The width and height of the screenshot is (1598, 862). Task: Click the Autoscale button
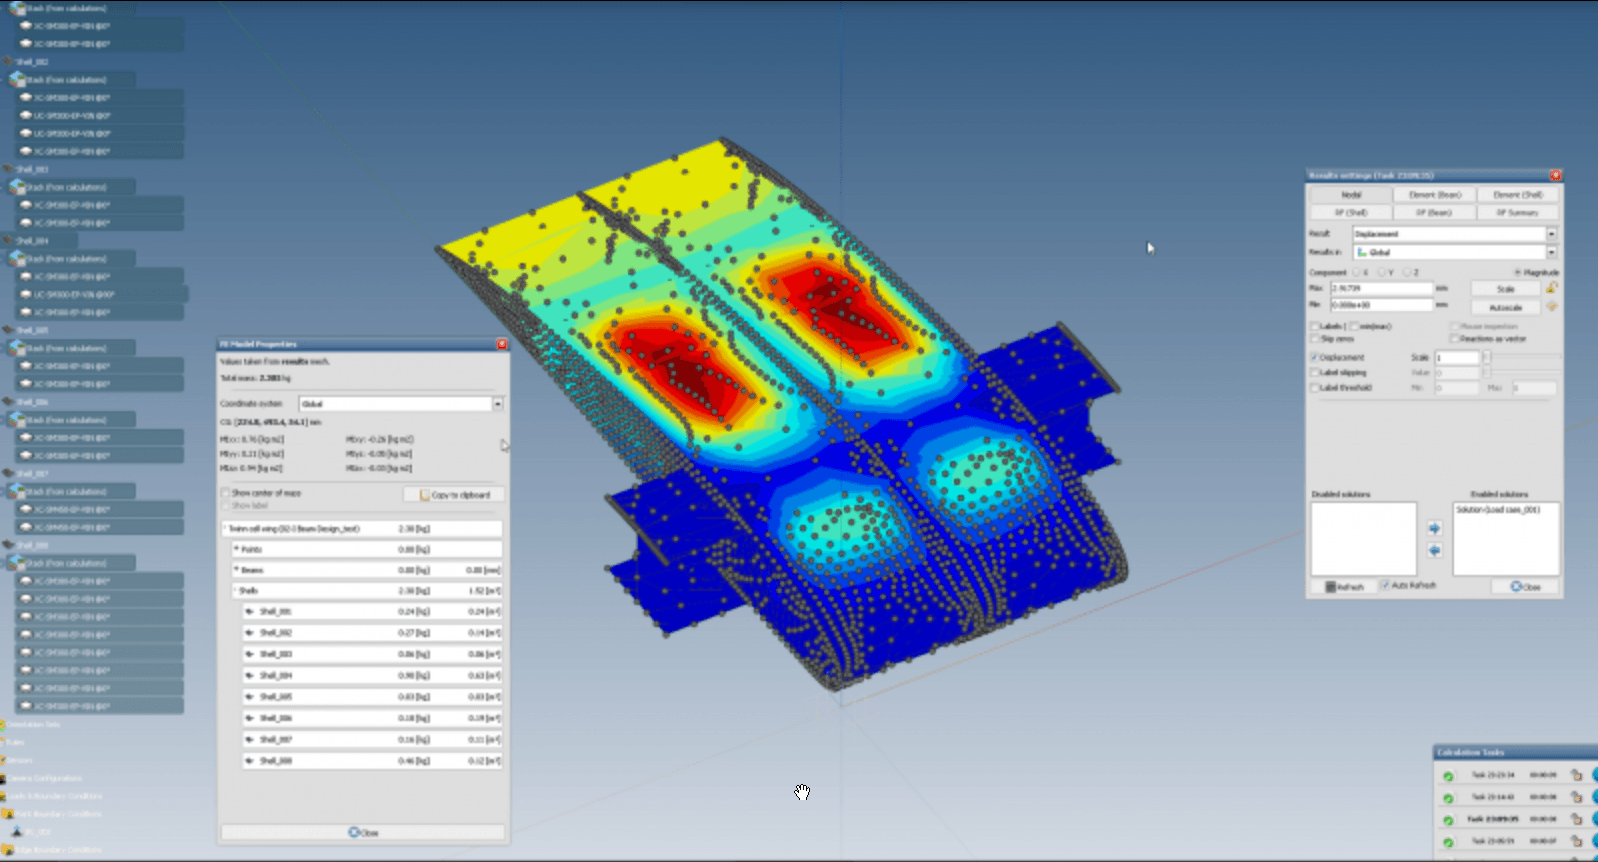(x=1505, y=307)
